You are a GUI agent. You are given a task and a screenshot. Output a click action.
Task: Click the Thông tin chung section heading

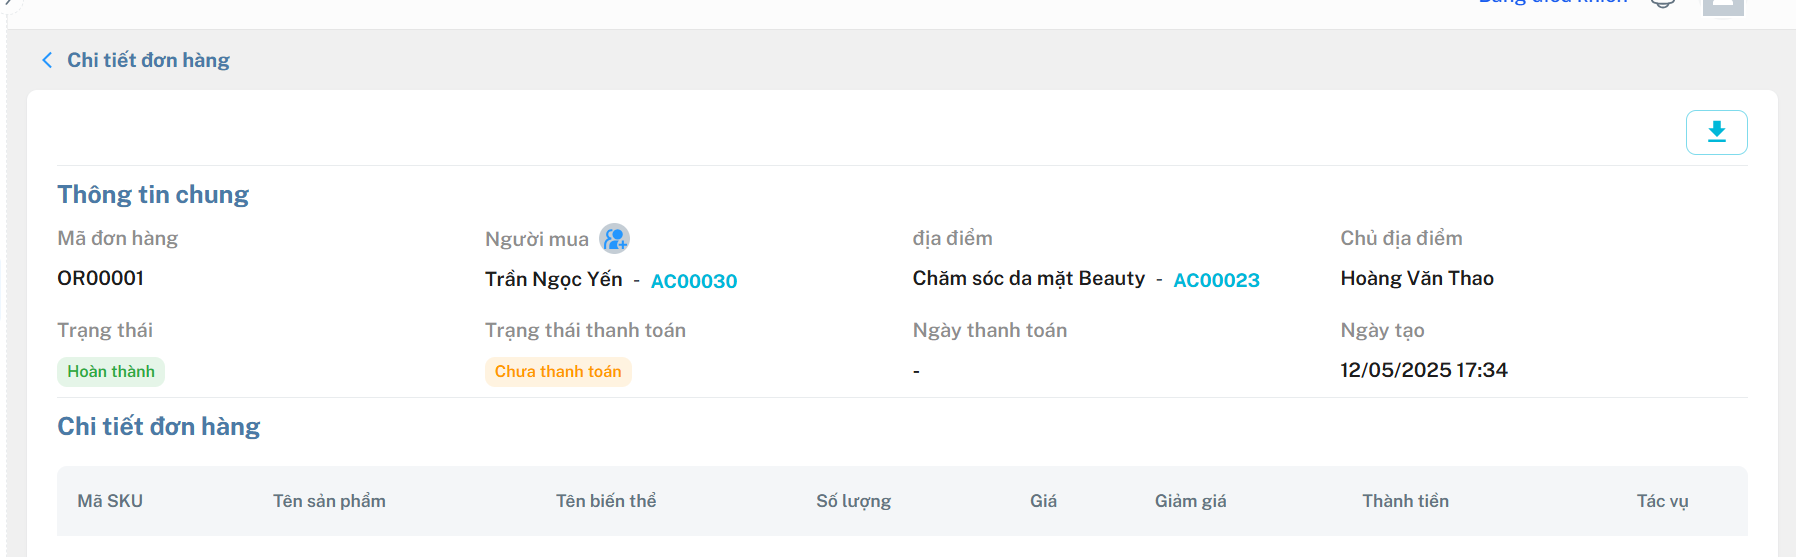[x=153, y=195]
